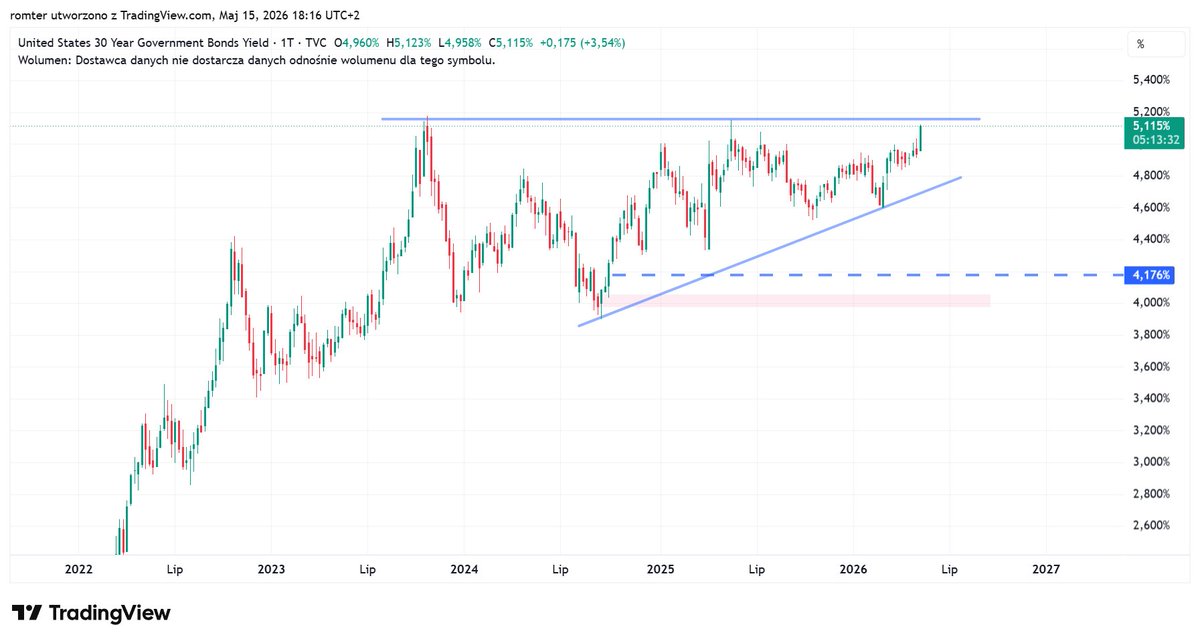
Task: Click the 2022 time axis label
Action: tap(78, 569)
